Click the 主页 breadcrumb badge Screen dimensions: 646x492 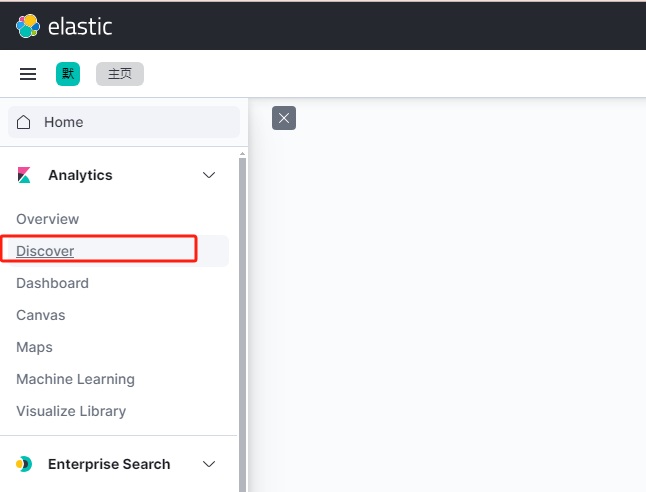(x=120, y=74)
